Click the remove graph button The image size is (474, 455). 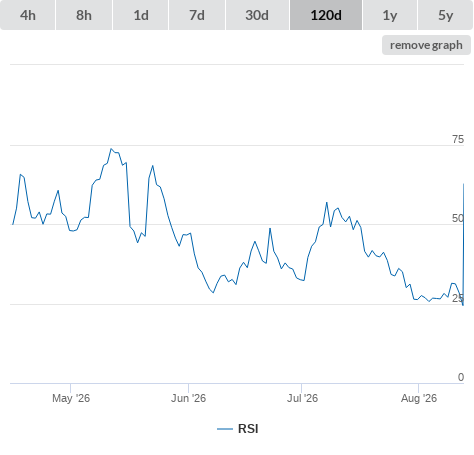pos(426,45)
